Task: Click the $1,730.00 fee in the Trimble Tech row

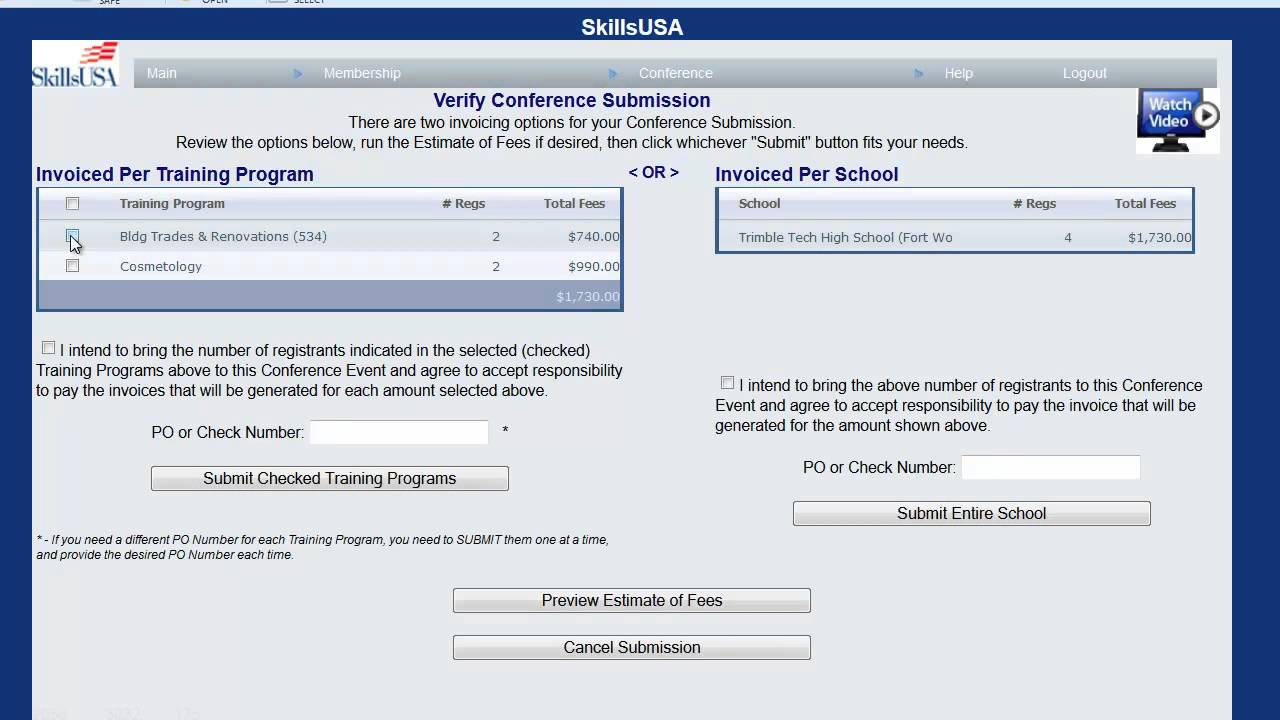Action: pyautogui.click(x=1160, y=238)
